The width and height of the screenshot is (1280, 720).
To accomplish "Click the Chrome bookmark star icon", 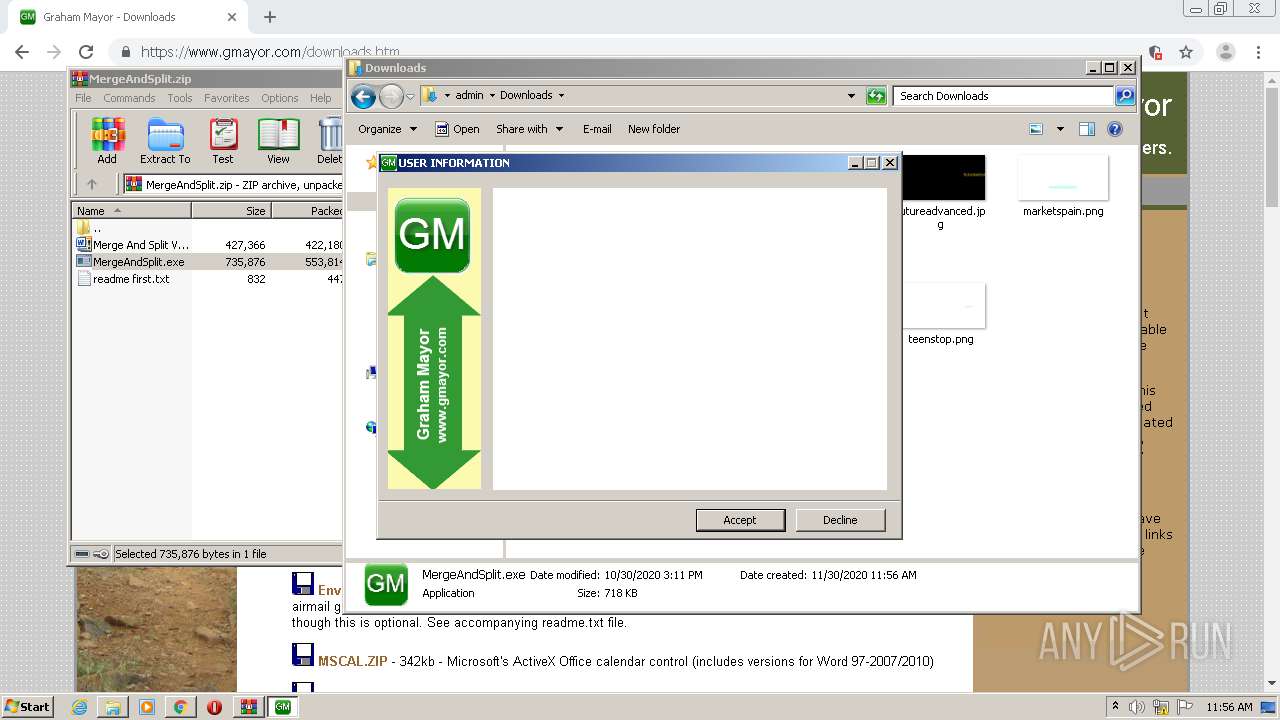I will 1186,52.
